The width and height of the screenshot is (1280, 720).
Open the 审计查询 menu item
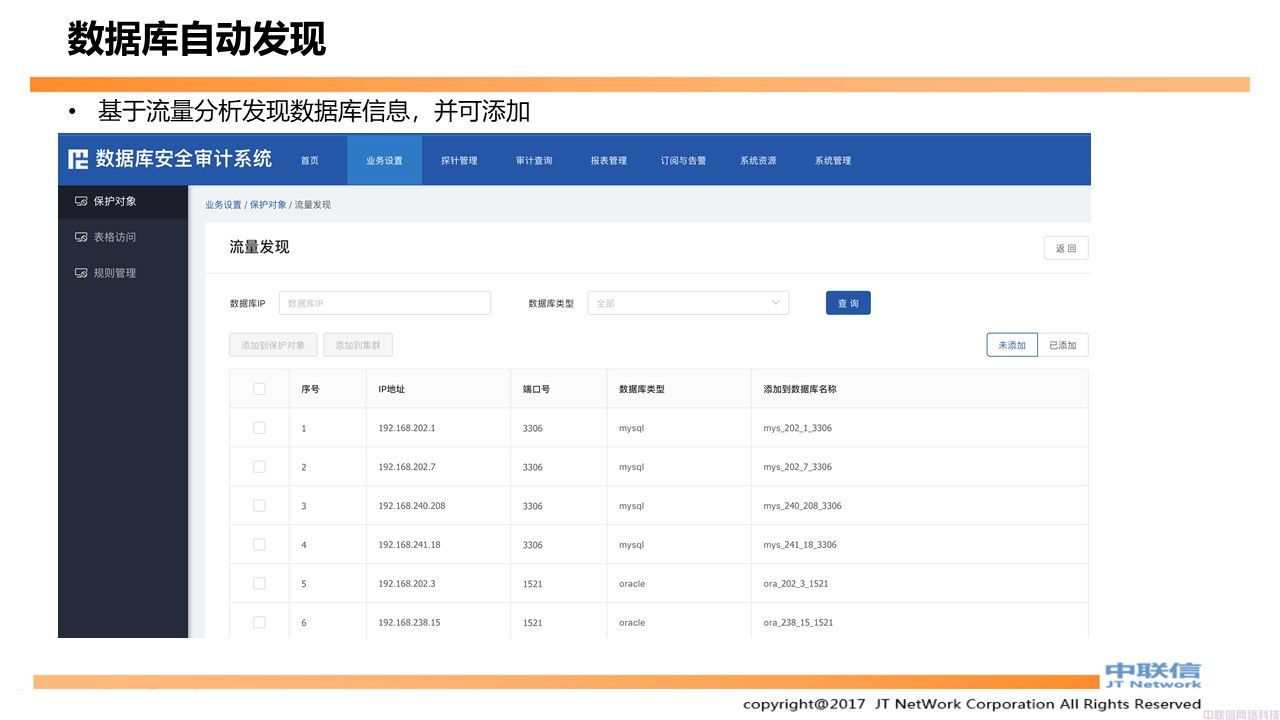[534, 160]
